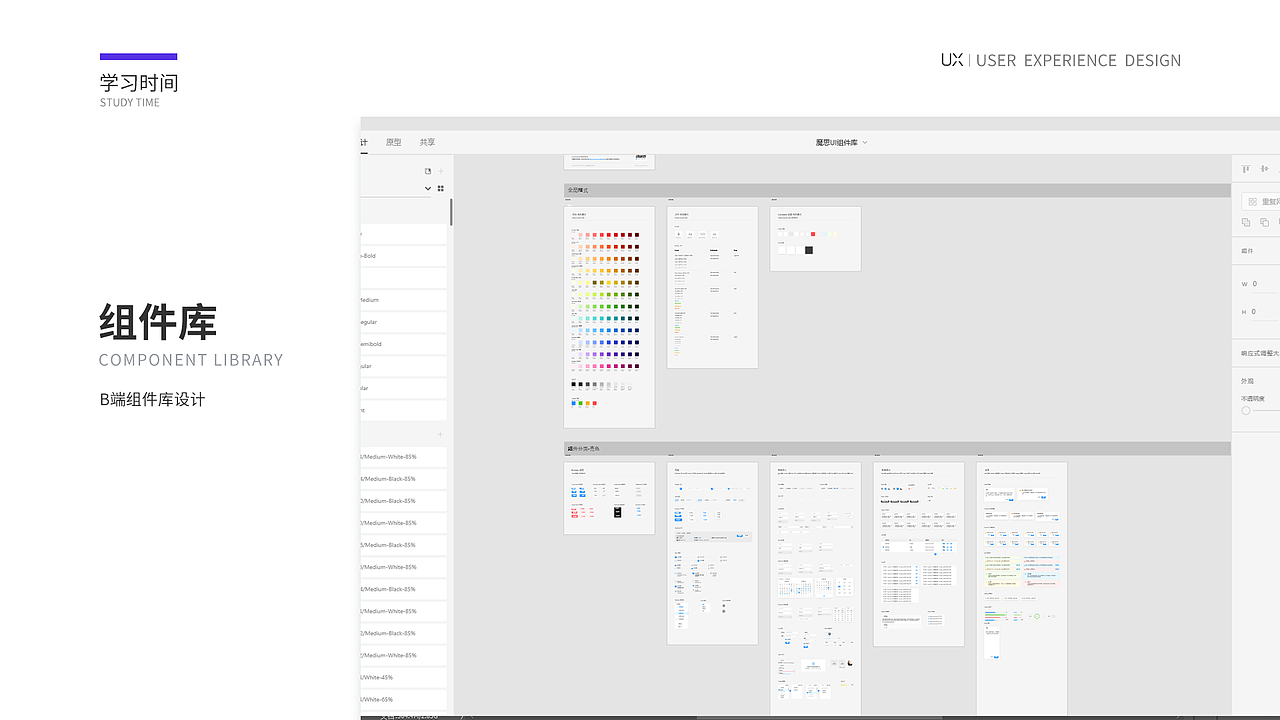Click the 响应式调整大小 responsive resize label
Image resolution: width=1280 pixels, height=720 pixels.
point(1260,354)
